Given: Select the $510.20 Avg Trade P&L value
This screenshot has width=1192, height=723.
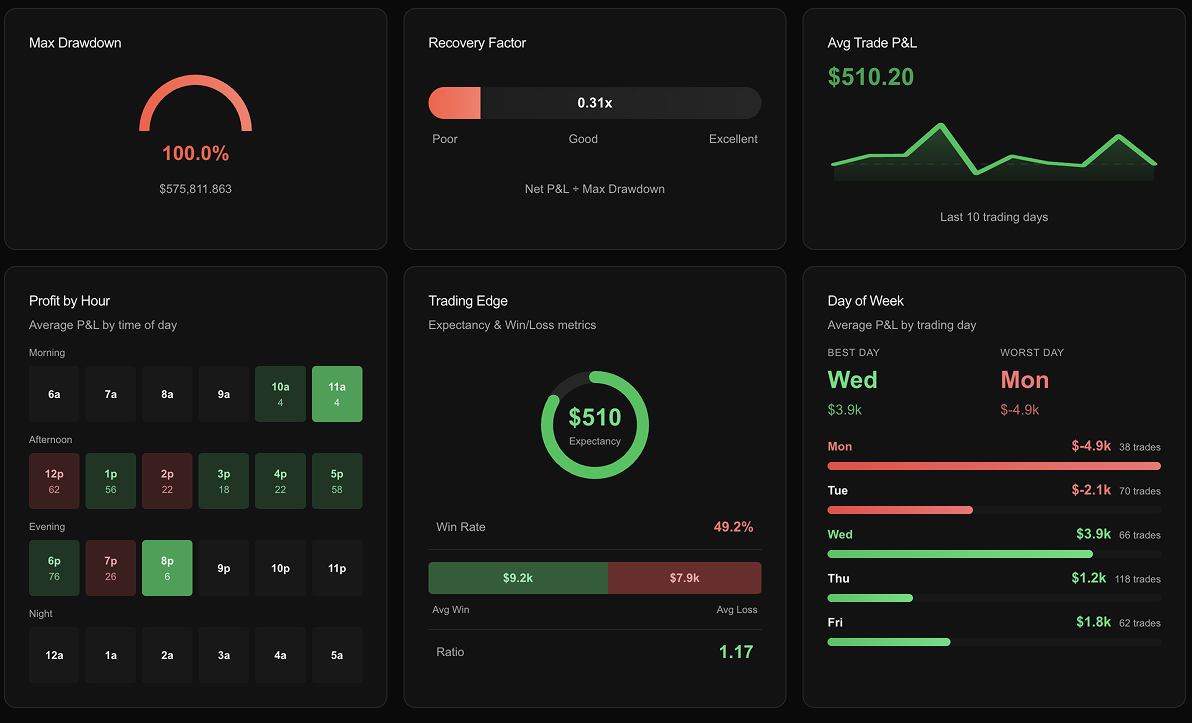Looking at the screenshot, I should point(870,76).
